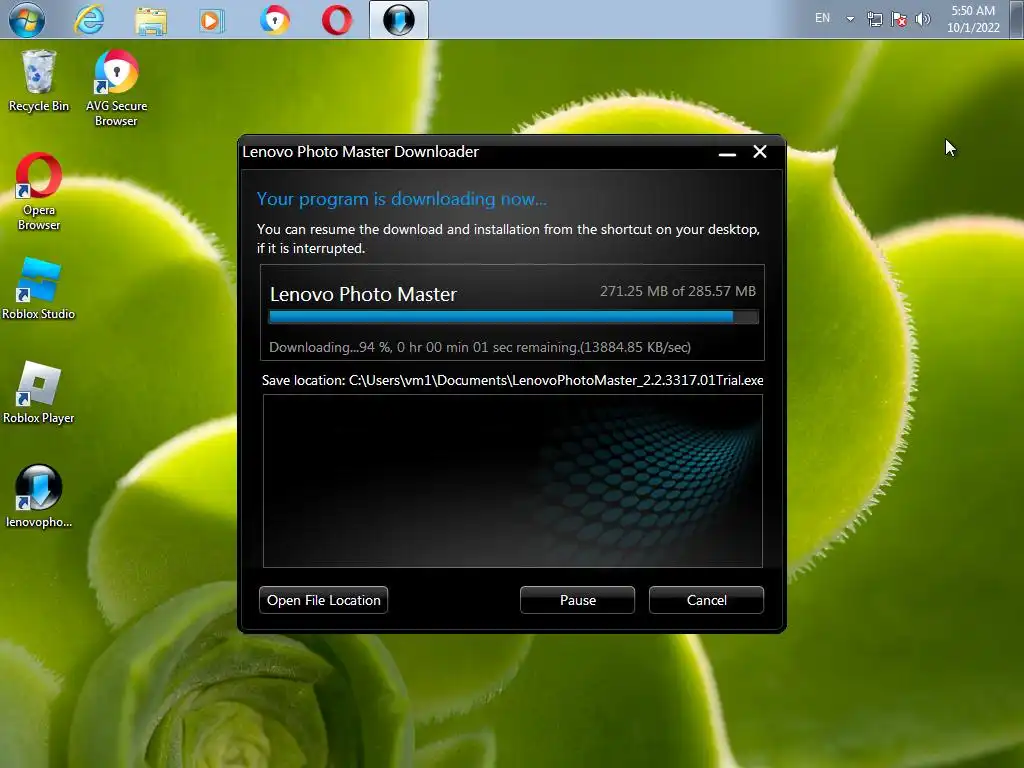The height and width of the screenshot is (768, 1024).
Task: Select the Roblox Studio desktop shortcut
Action: [39, 288]
